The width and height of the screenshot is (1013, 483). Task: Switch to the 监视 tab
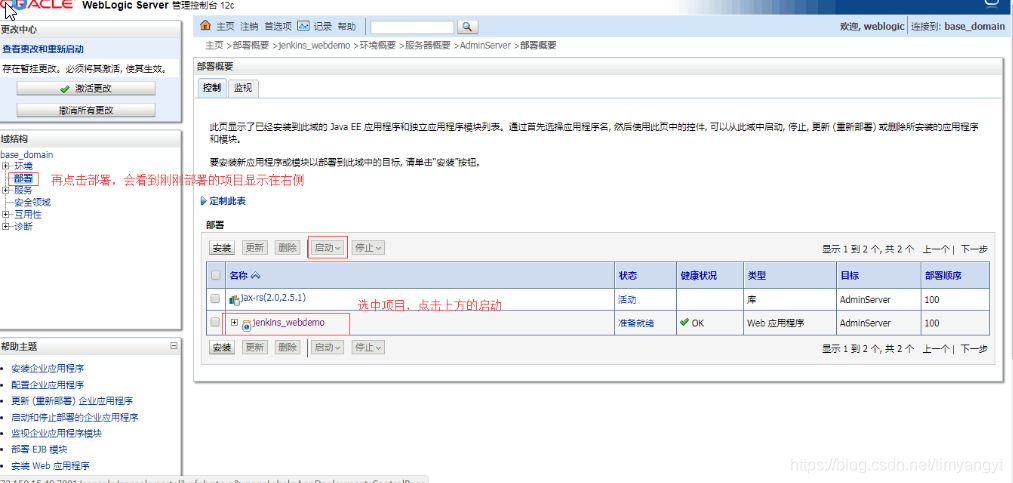pos(243,88)
